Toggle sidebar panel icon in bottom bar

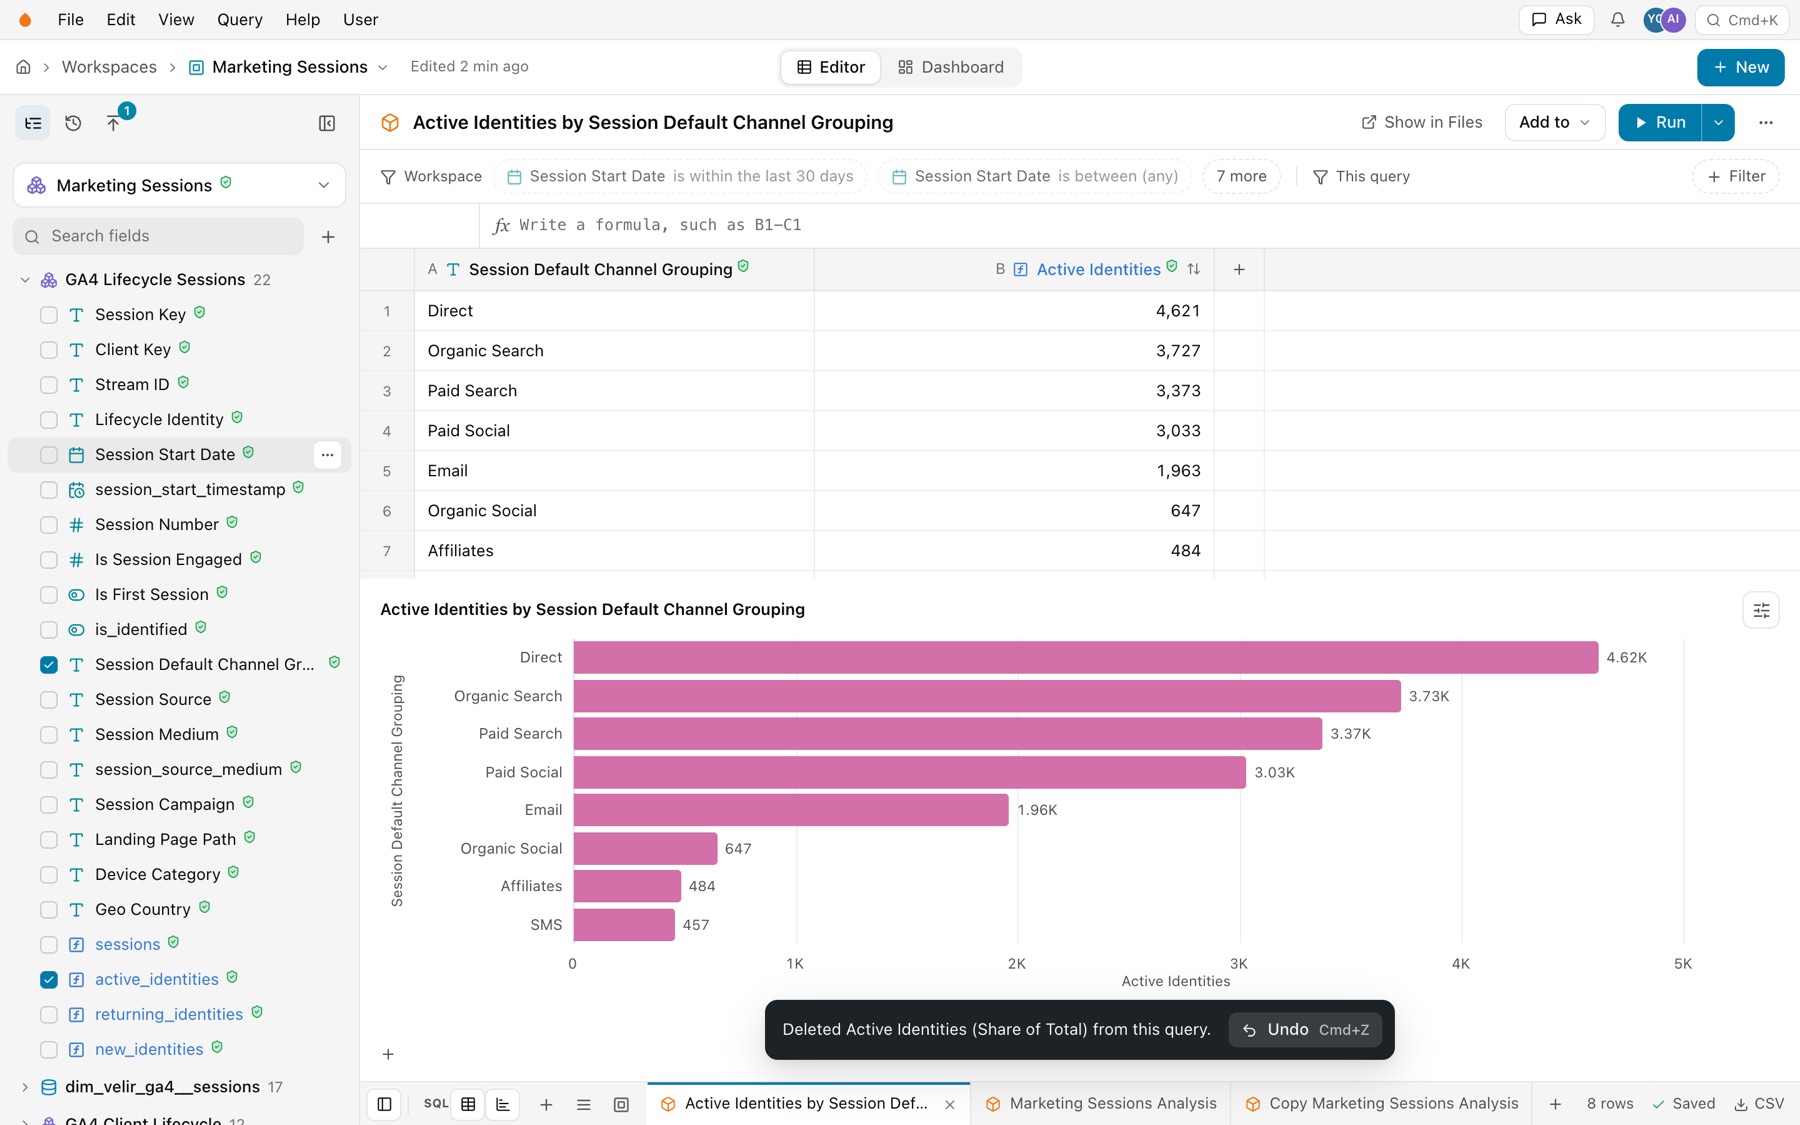384,1104
